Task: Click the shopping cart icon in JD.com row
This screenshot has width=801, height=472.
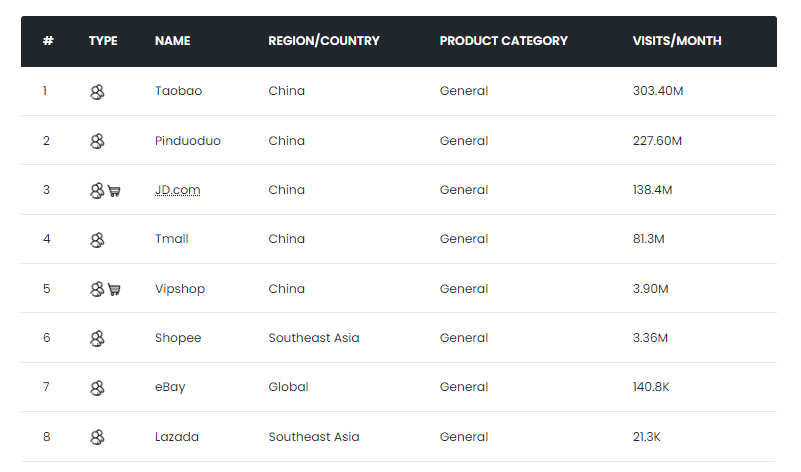Action: (x=114, y=191)
